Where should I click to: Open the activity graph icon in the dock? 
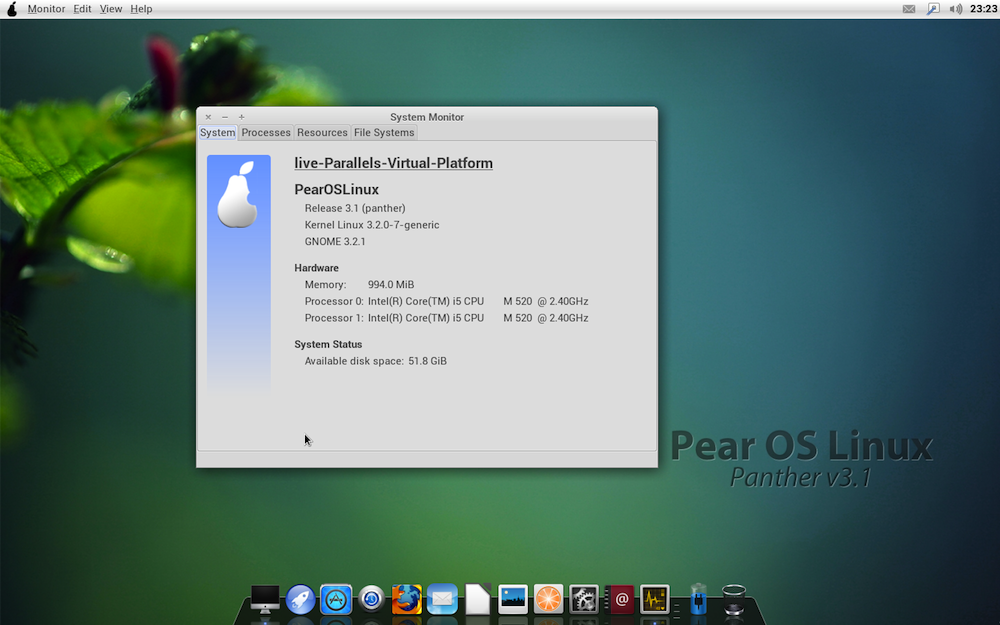pyautogui.click(x=654, y=600)
